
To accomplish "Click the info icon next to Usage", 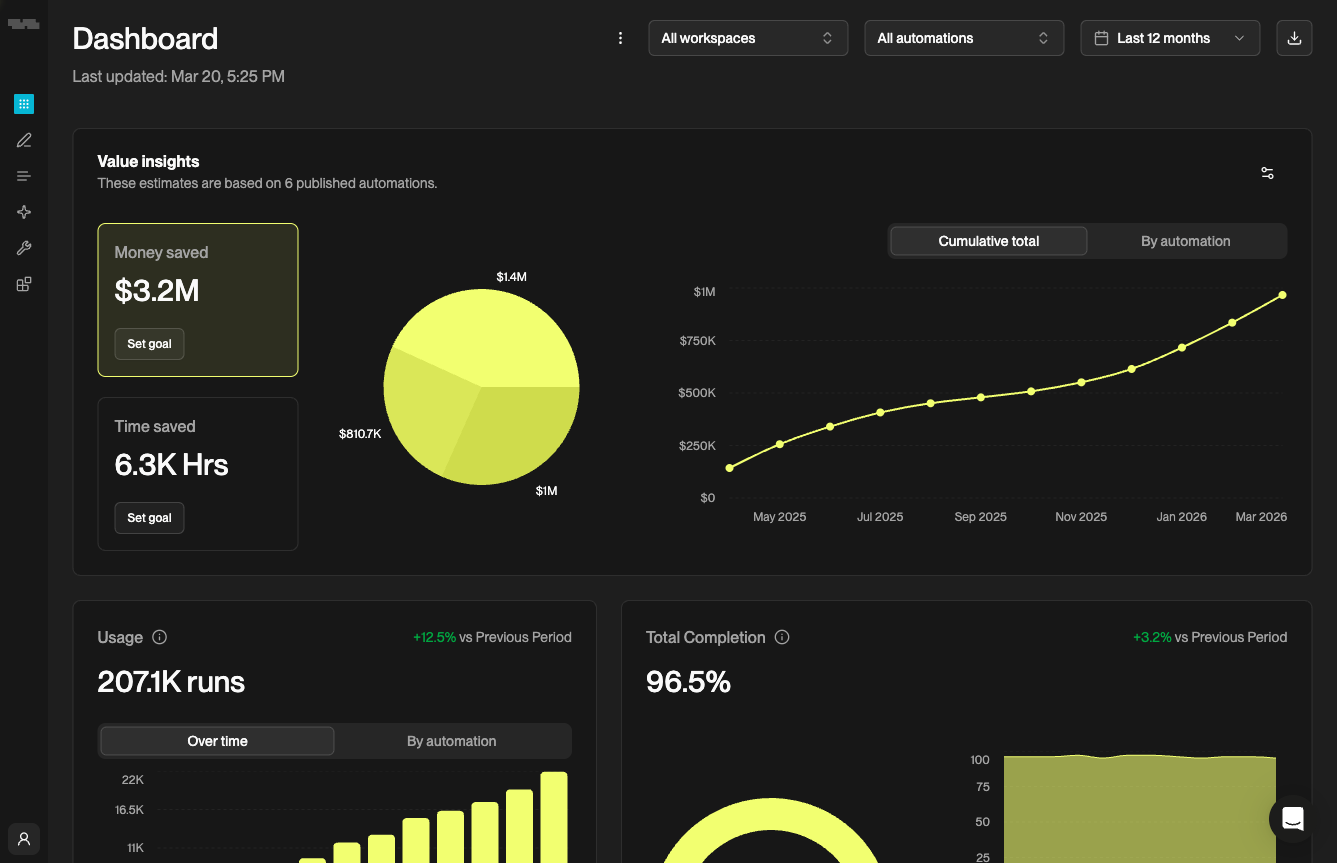I will click(159, 637).
